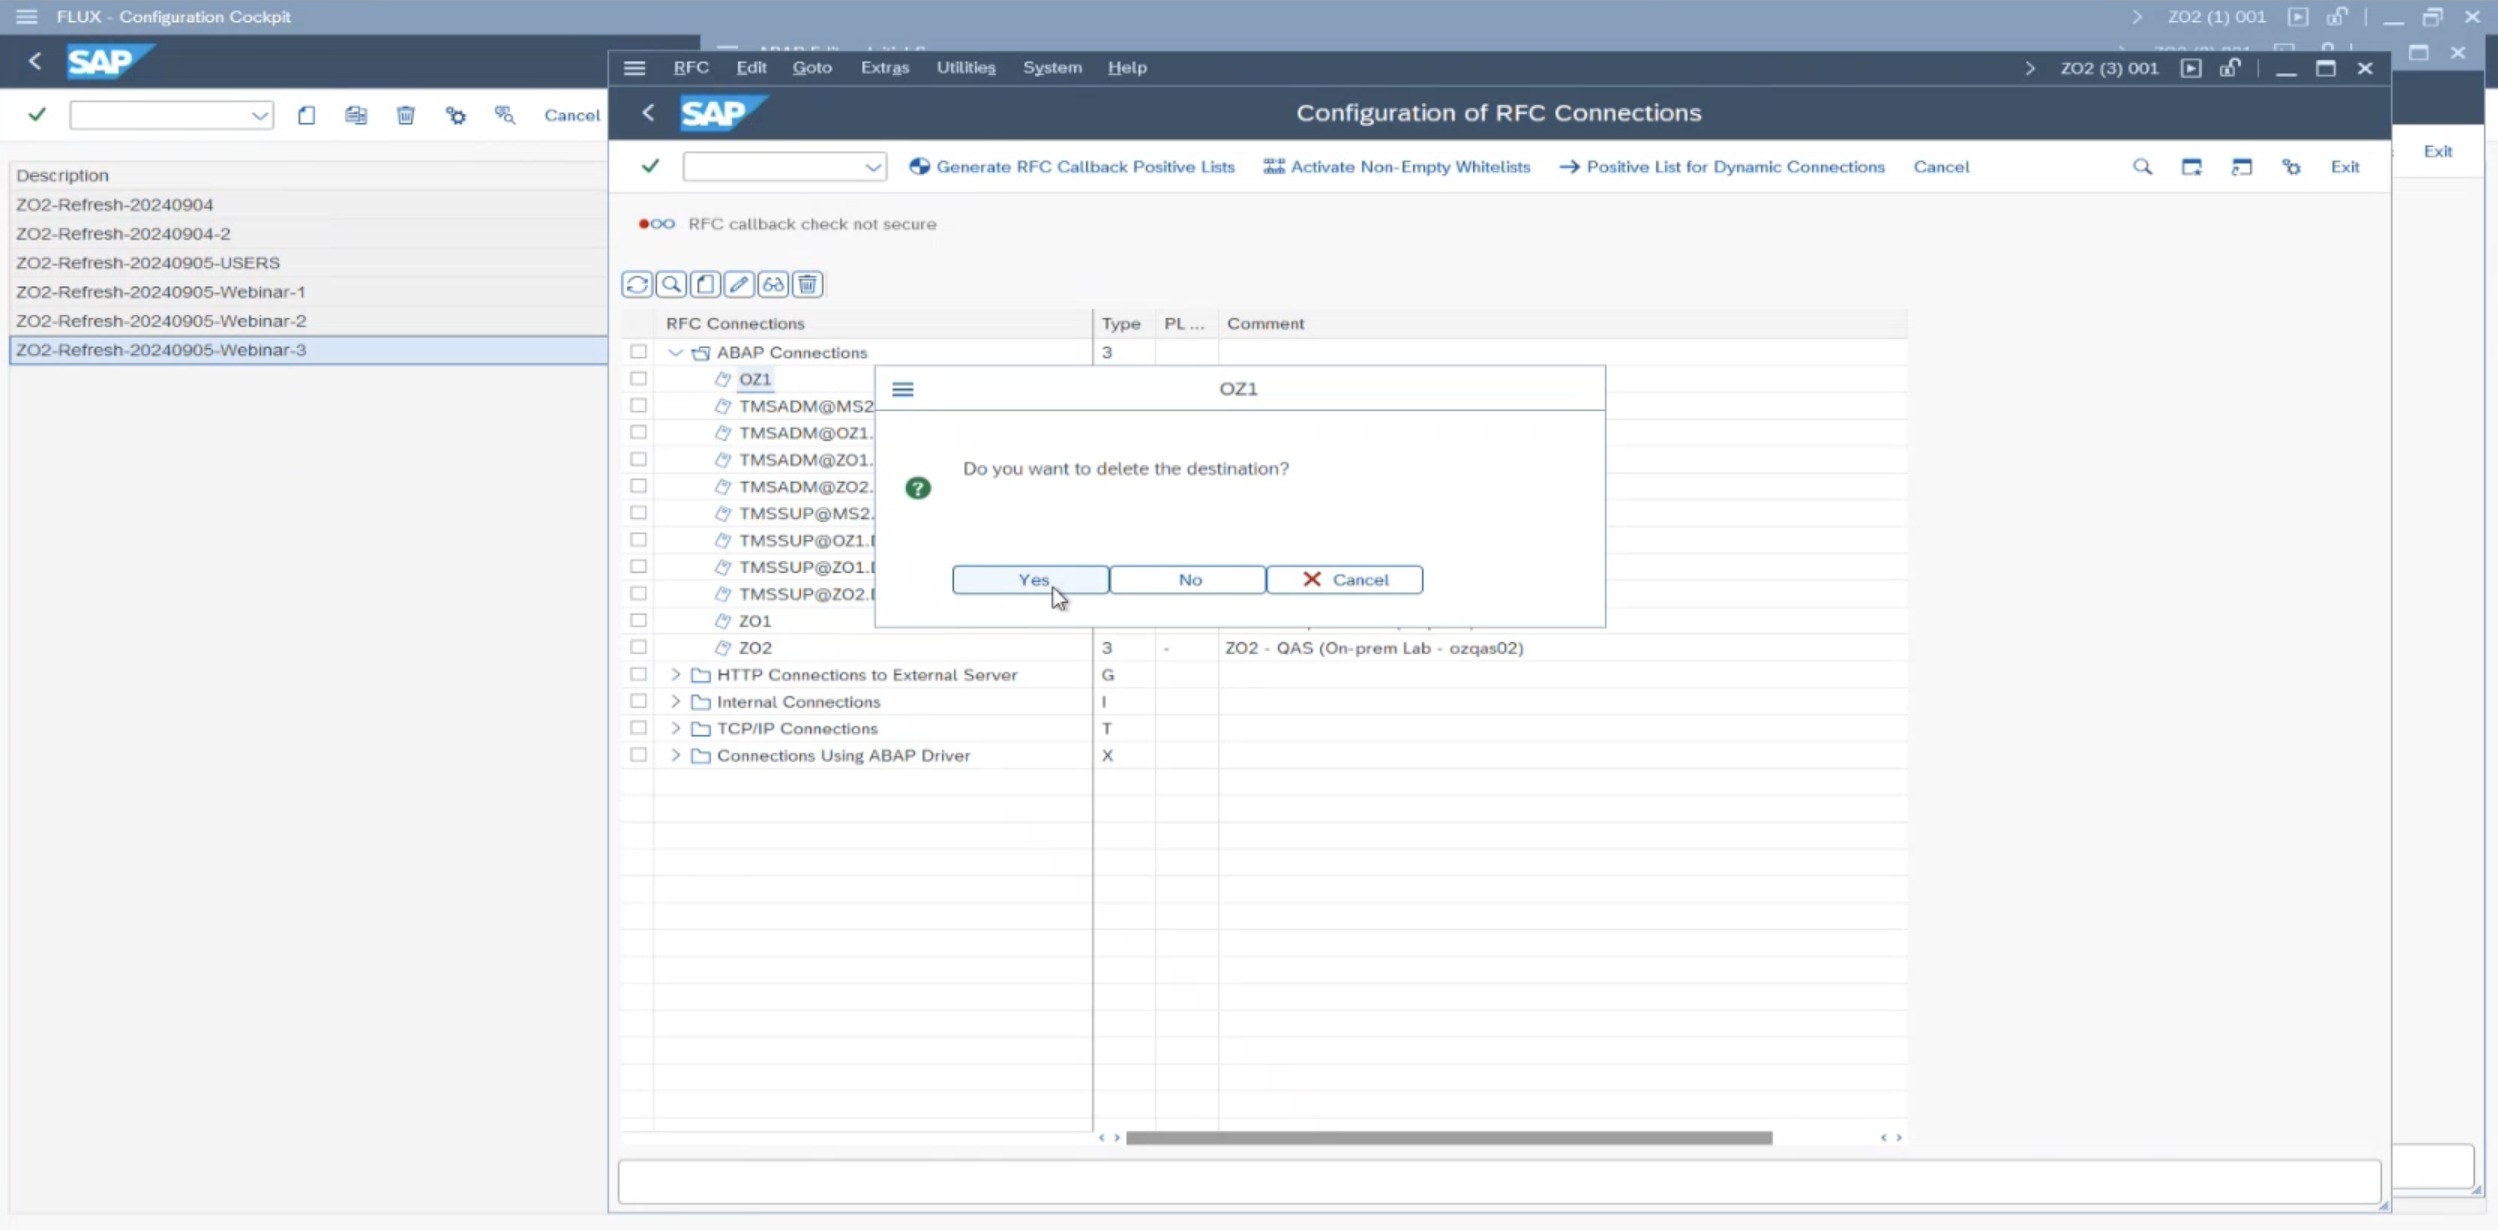Tick the checkbox for ZO2 row

[638, 647]
